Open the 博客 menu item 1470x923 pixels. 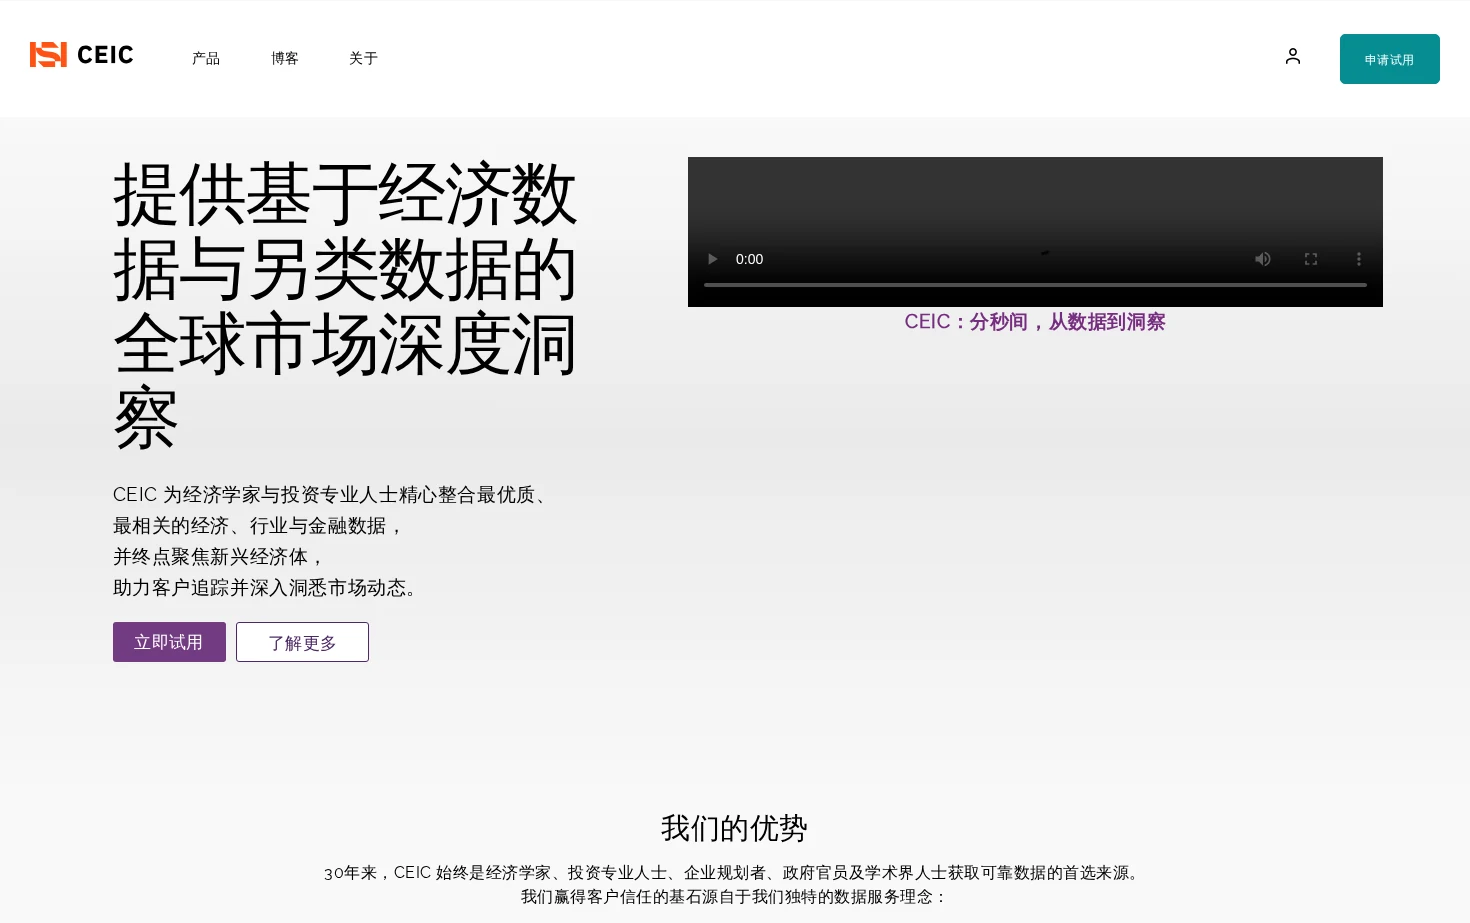285,59
